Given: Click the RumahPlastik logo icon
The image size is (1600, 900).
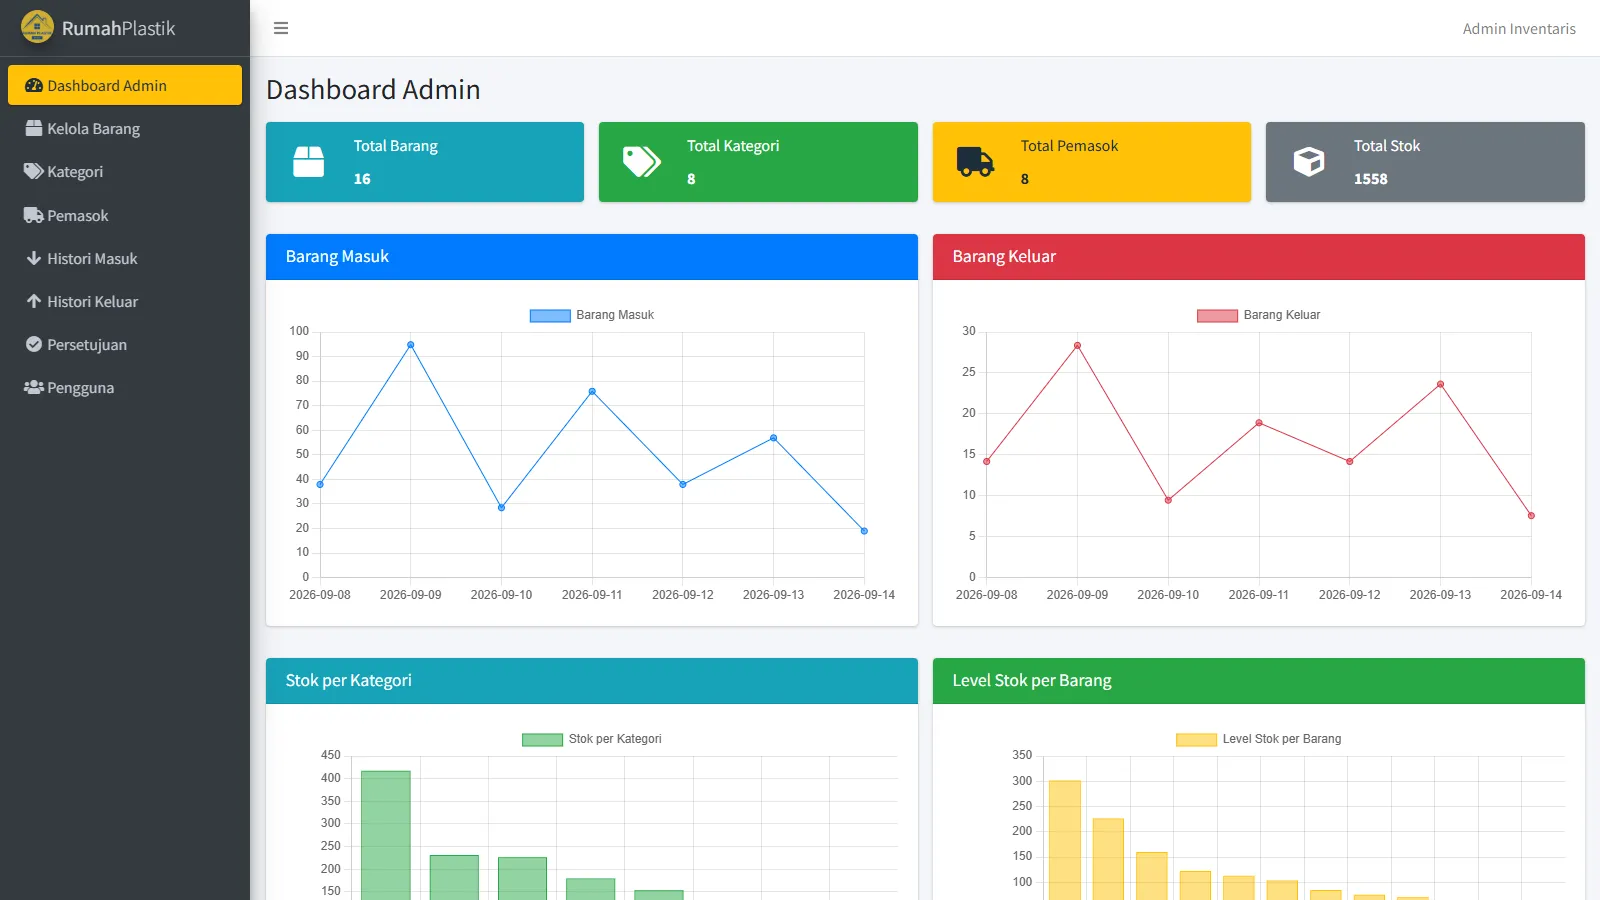Looking at the screenshot, I should [37, 27].
